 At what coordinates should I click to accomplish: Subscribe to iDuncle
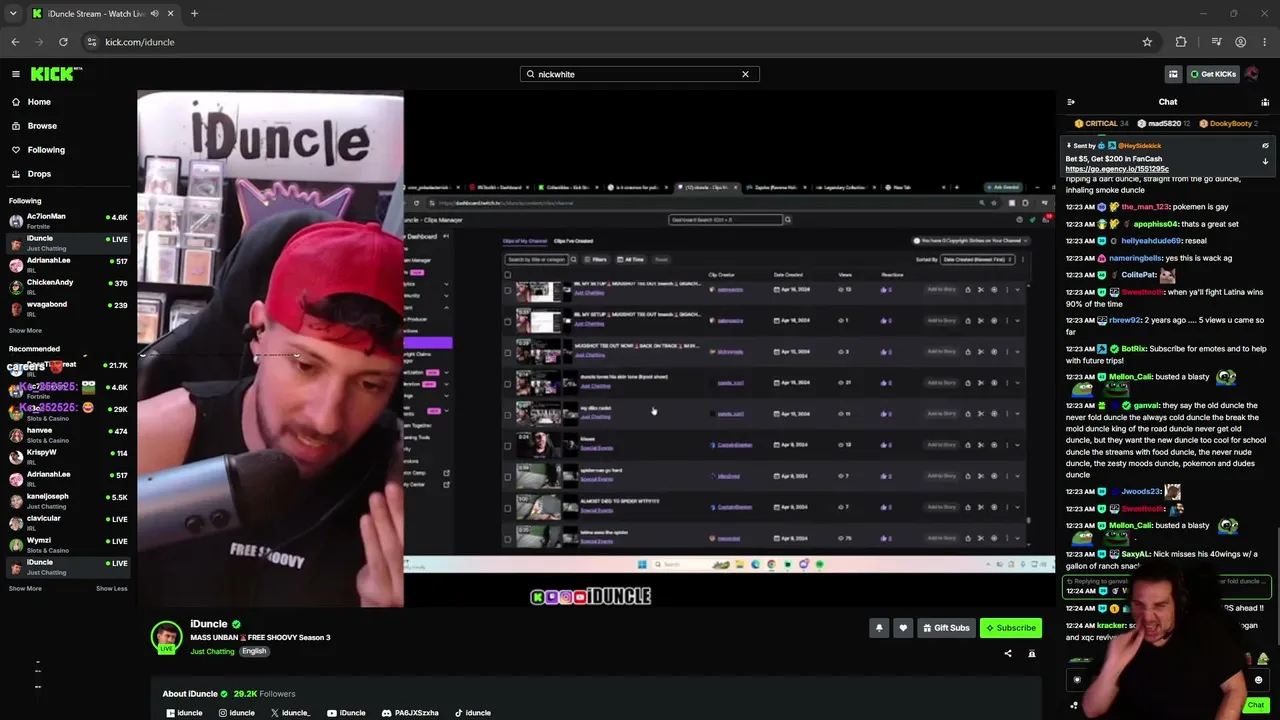pos(1011,628)
